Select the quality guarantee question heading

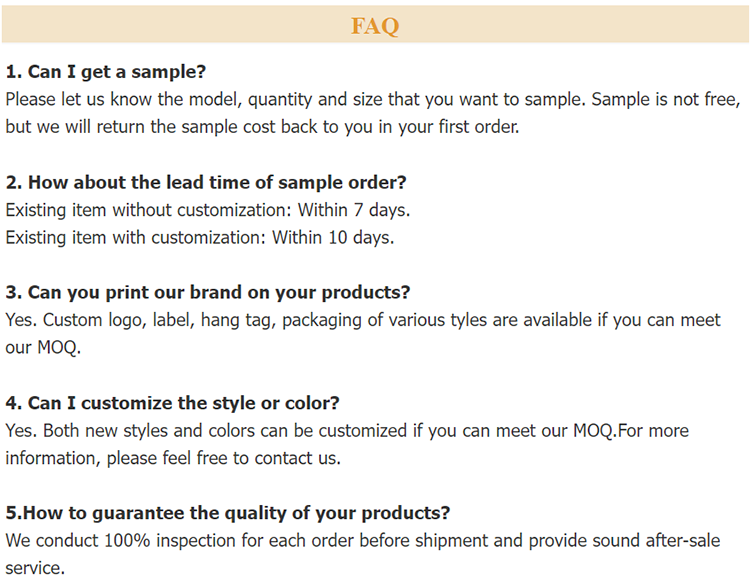pos(228,513)
